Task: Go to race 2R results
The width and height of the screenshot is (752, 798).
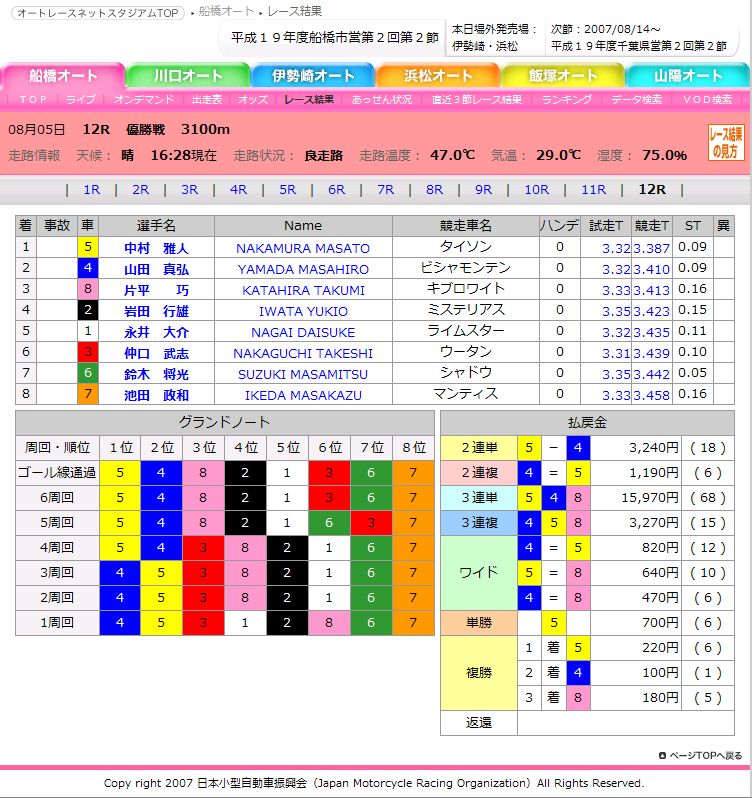Action: 140,190
